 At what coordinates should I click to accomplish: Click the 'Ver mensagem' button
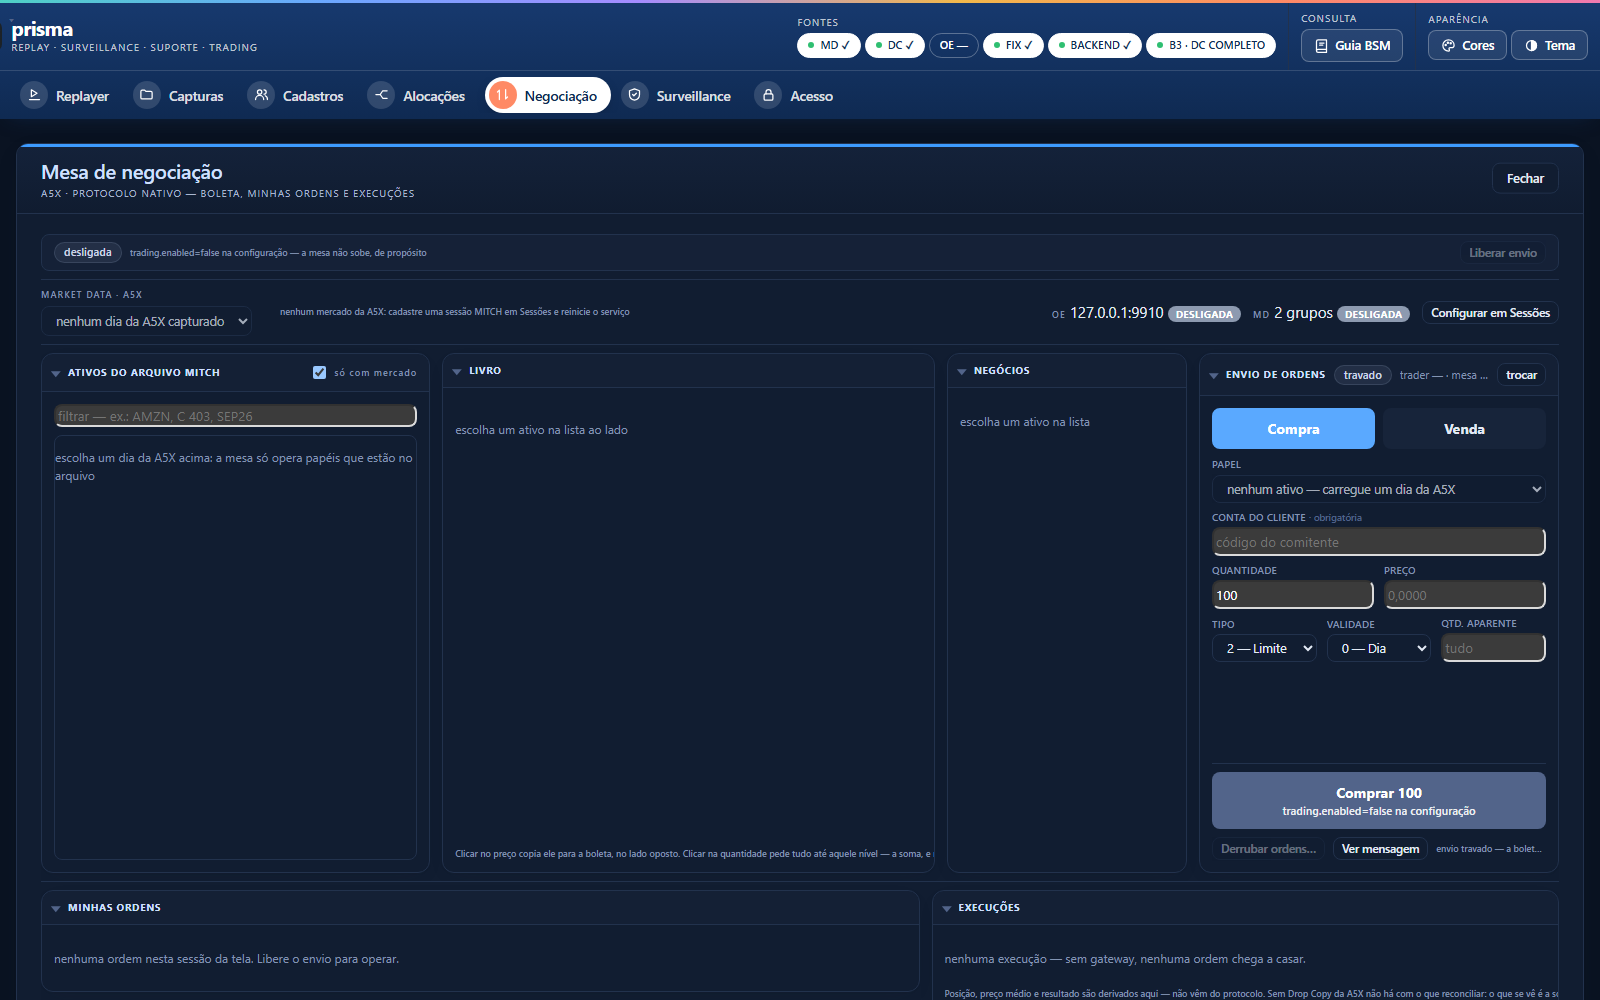click(1380, 849)
